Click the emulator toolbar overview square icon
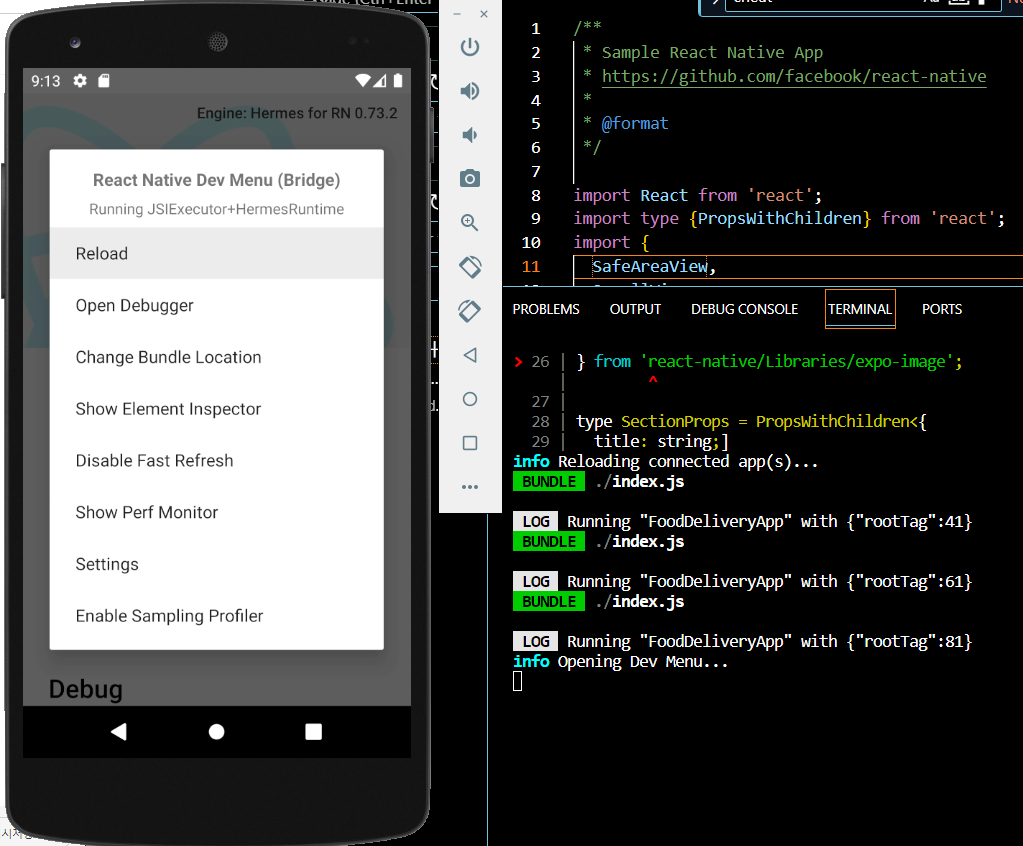The height and width of the screenshot is (846, 1023). tap(470, 443)
